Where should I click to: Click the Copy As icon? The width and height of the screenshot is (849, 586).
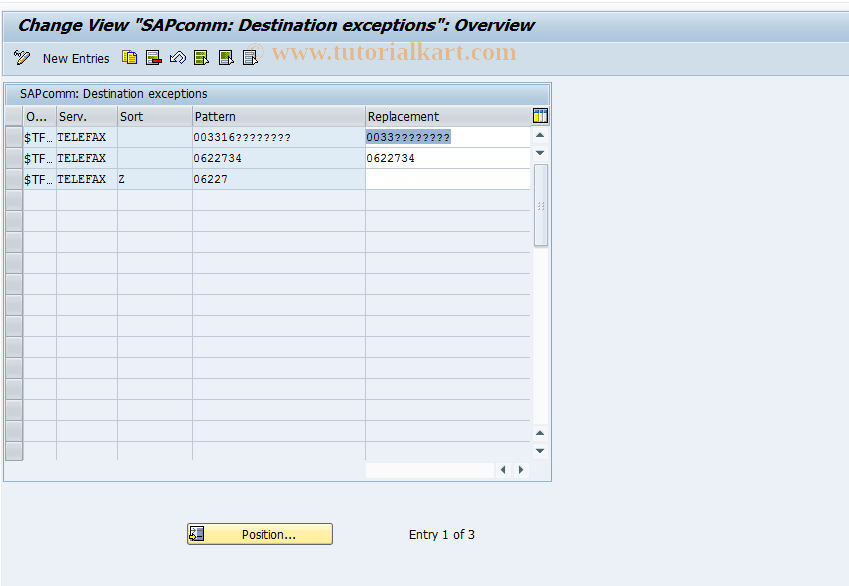(x=129, y=57)
